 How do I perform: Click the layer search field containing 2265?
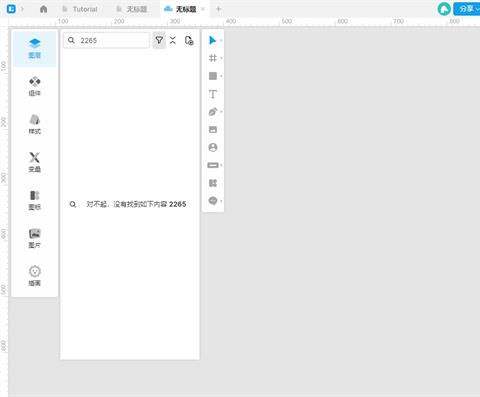(106, 40)
